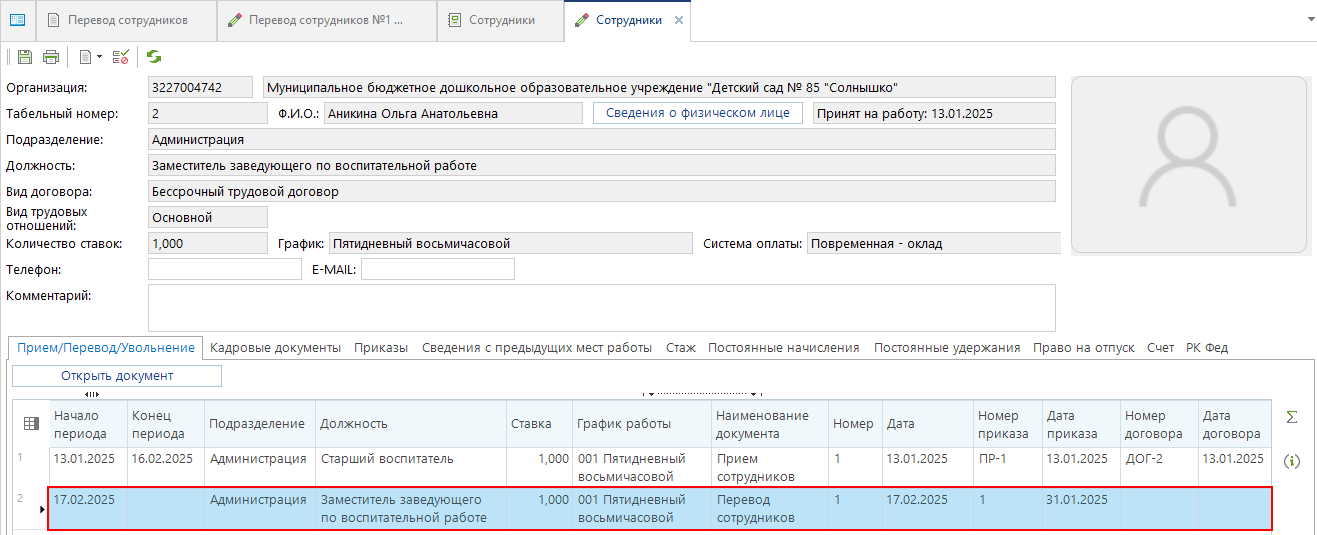The width and height of the screenshot is (1317, 535).
Task: Switch to the Кадровые документы tab
Action: pos(276,347)
